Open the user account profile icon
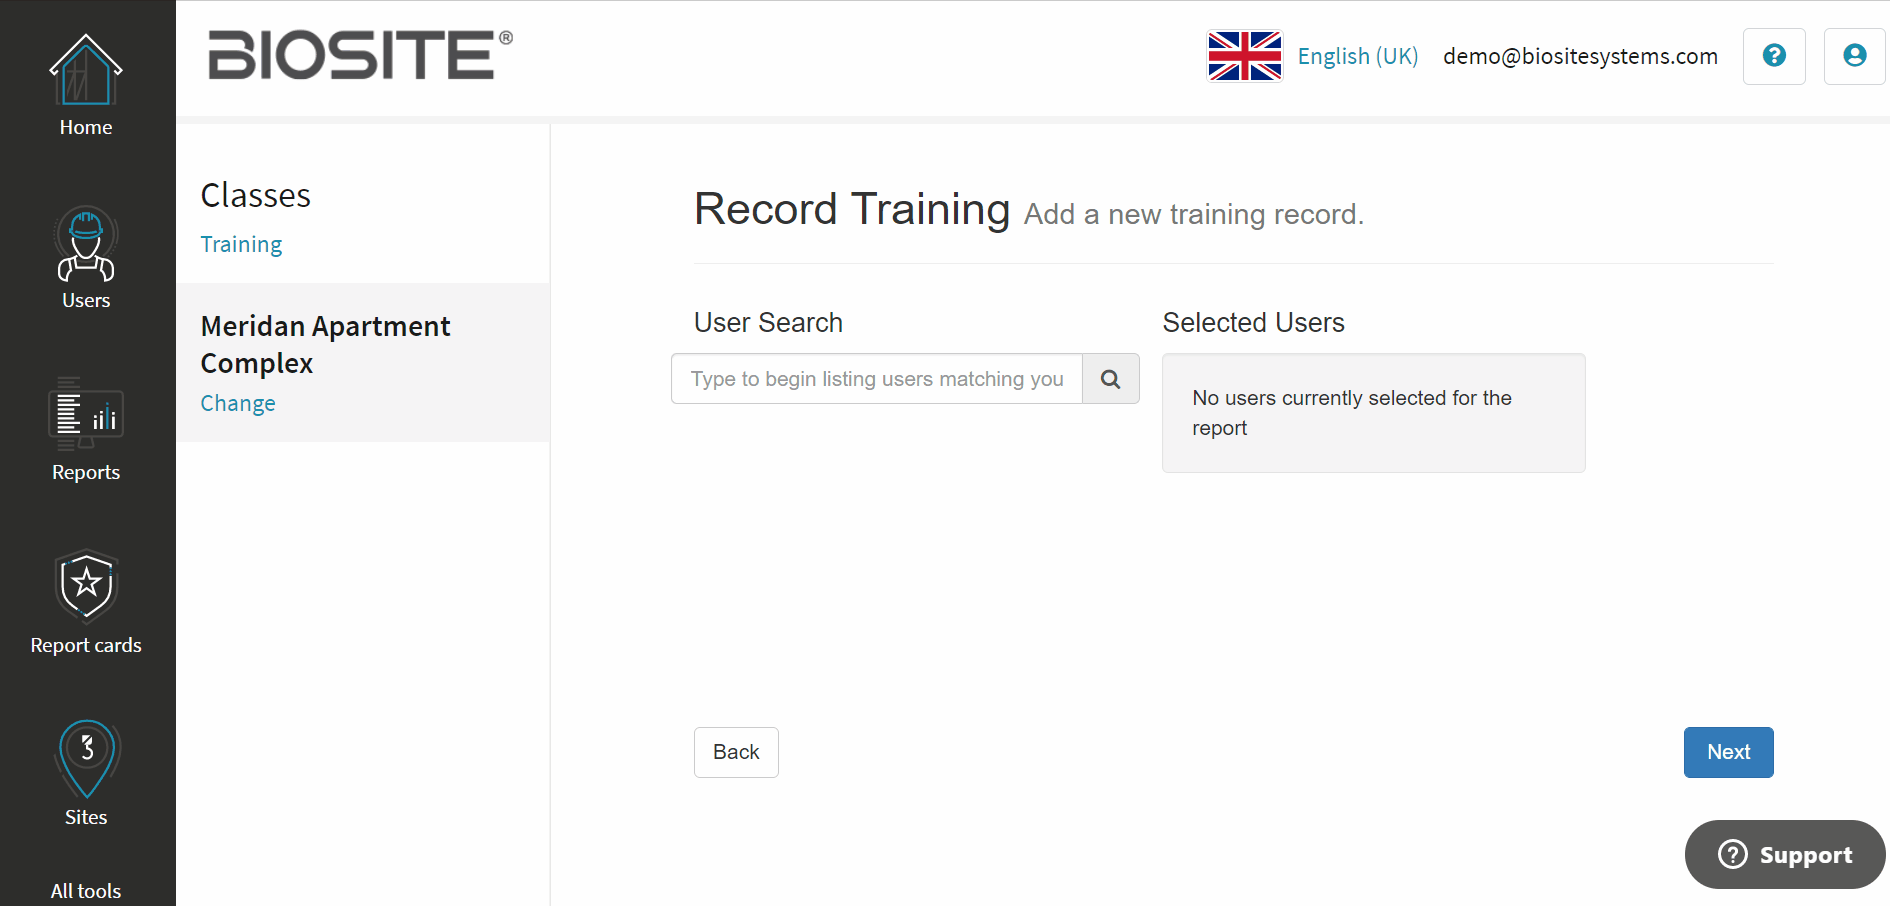 (1854, 56)
